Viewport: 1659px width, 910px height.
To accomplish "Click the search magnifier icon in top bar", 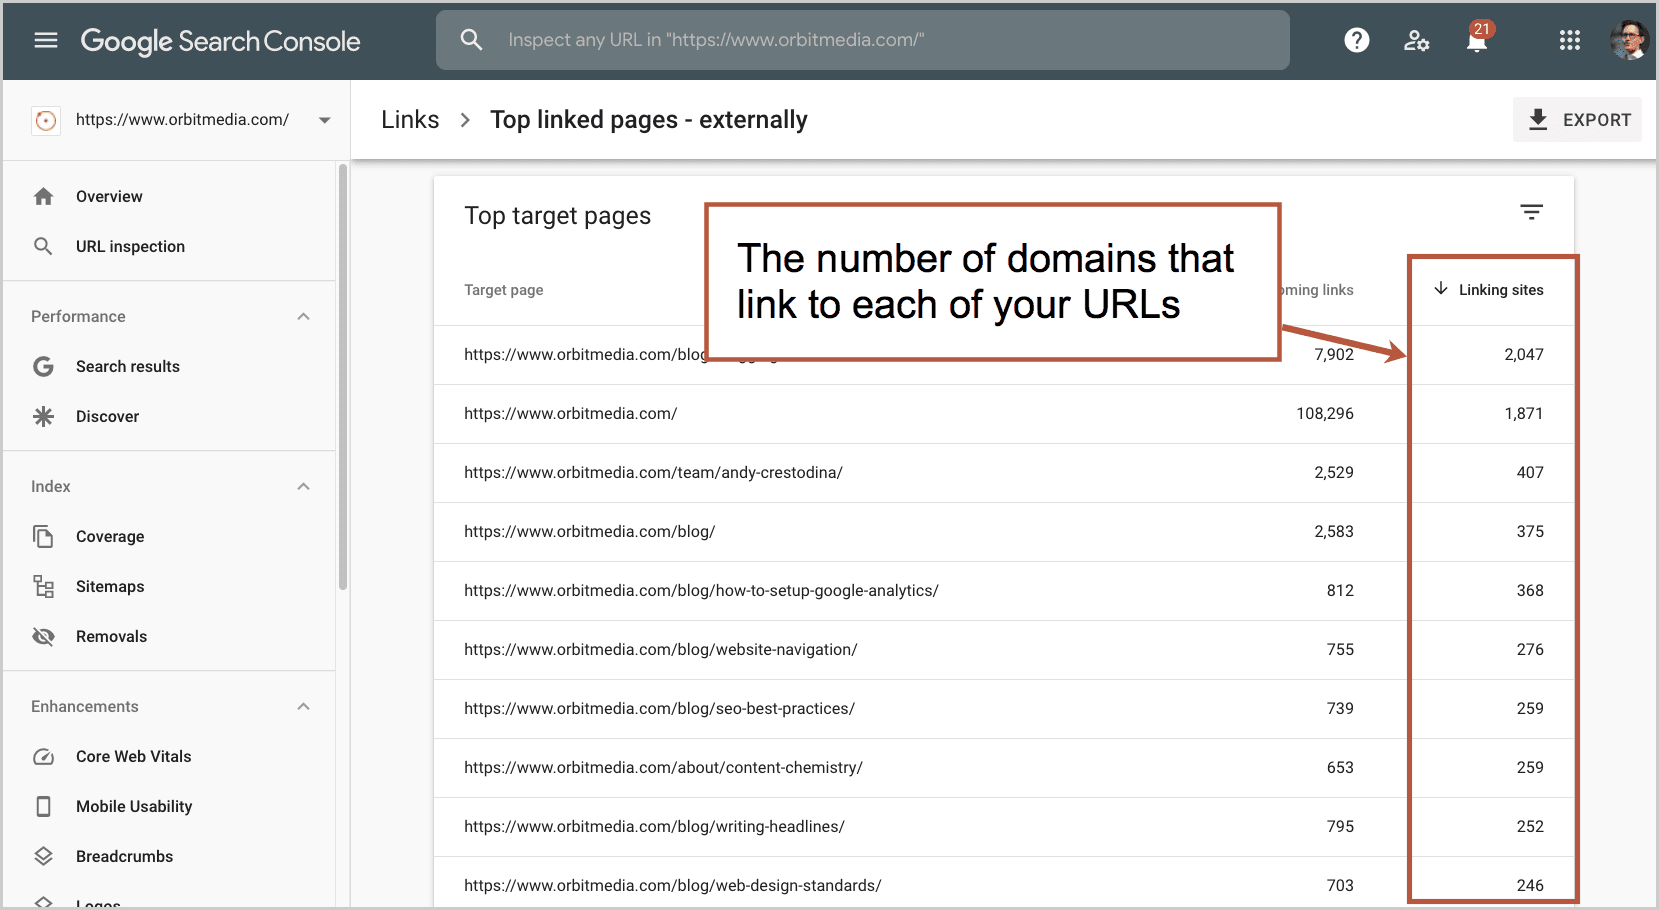I will point(471,40).
